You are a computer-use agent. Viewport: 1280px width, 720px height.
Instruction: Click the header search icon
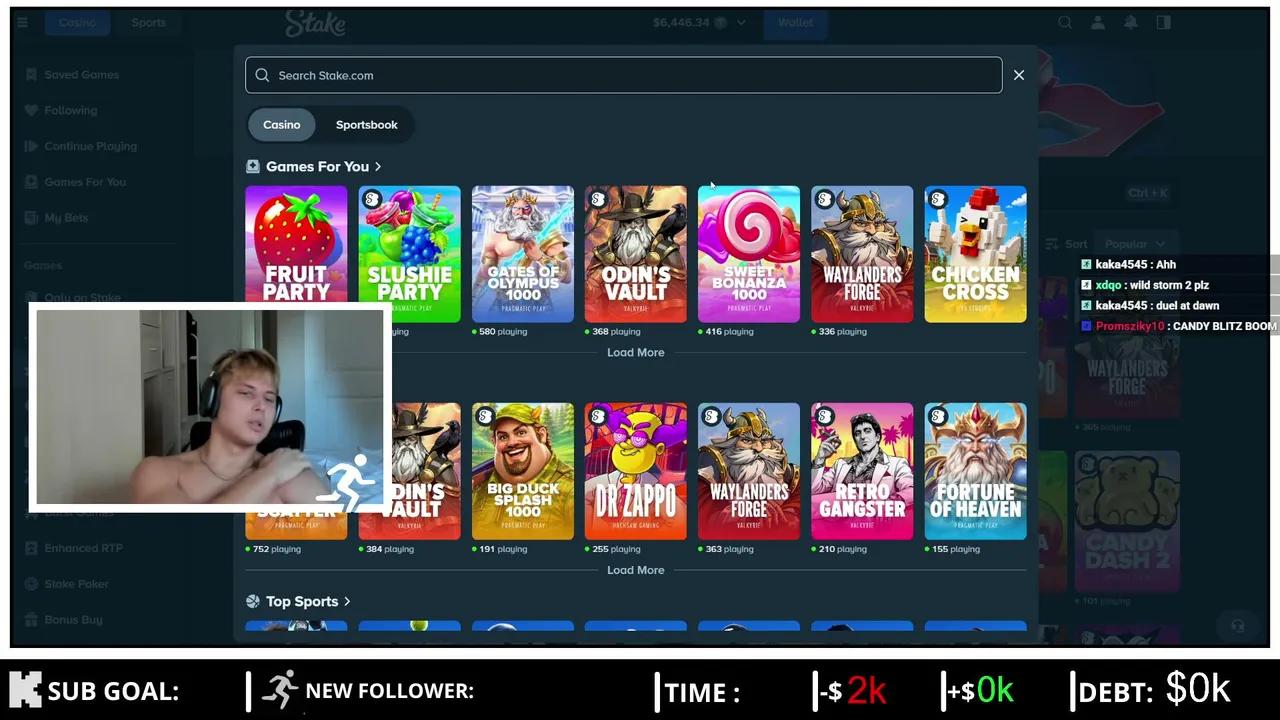(x=1065, y=22)
